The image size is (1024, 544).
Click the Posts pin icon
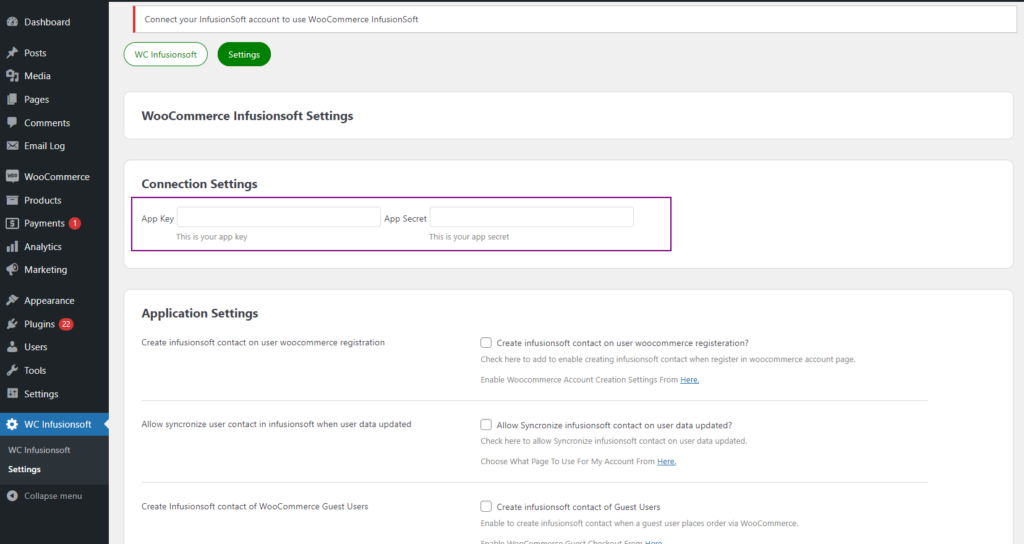pos(12,53)
